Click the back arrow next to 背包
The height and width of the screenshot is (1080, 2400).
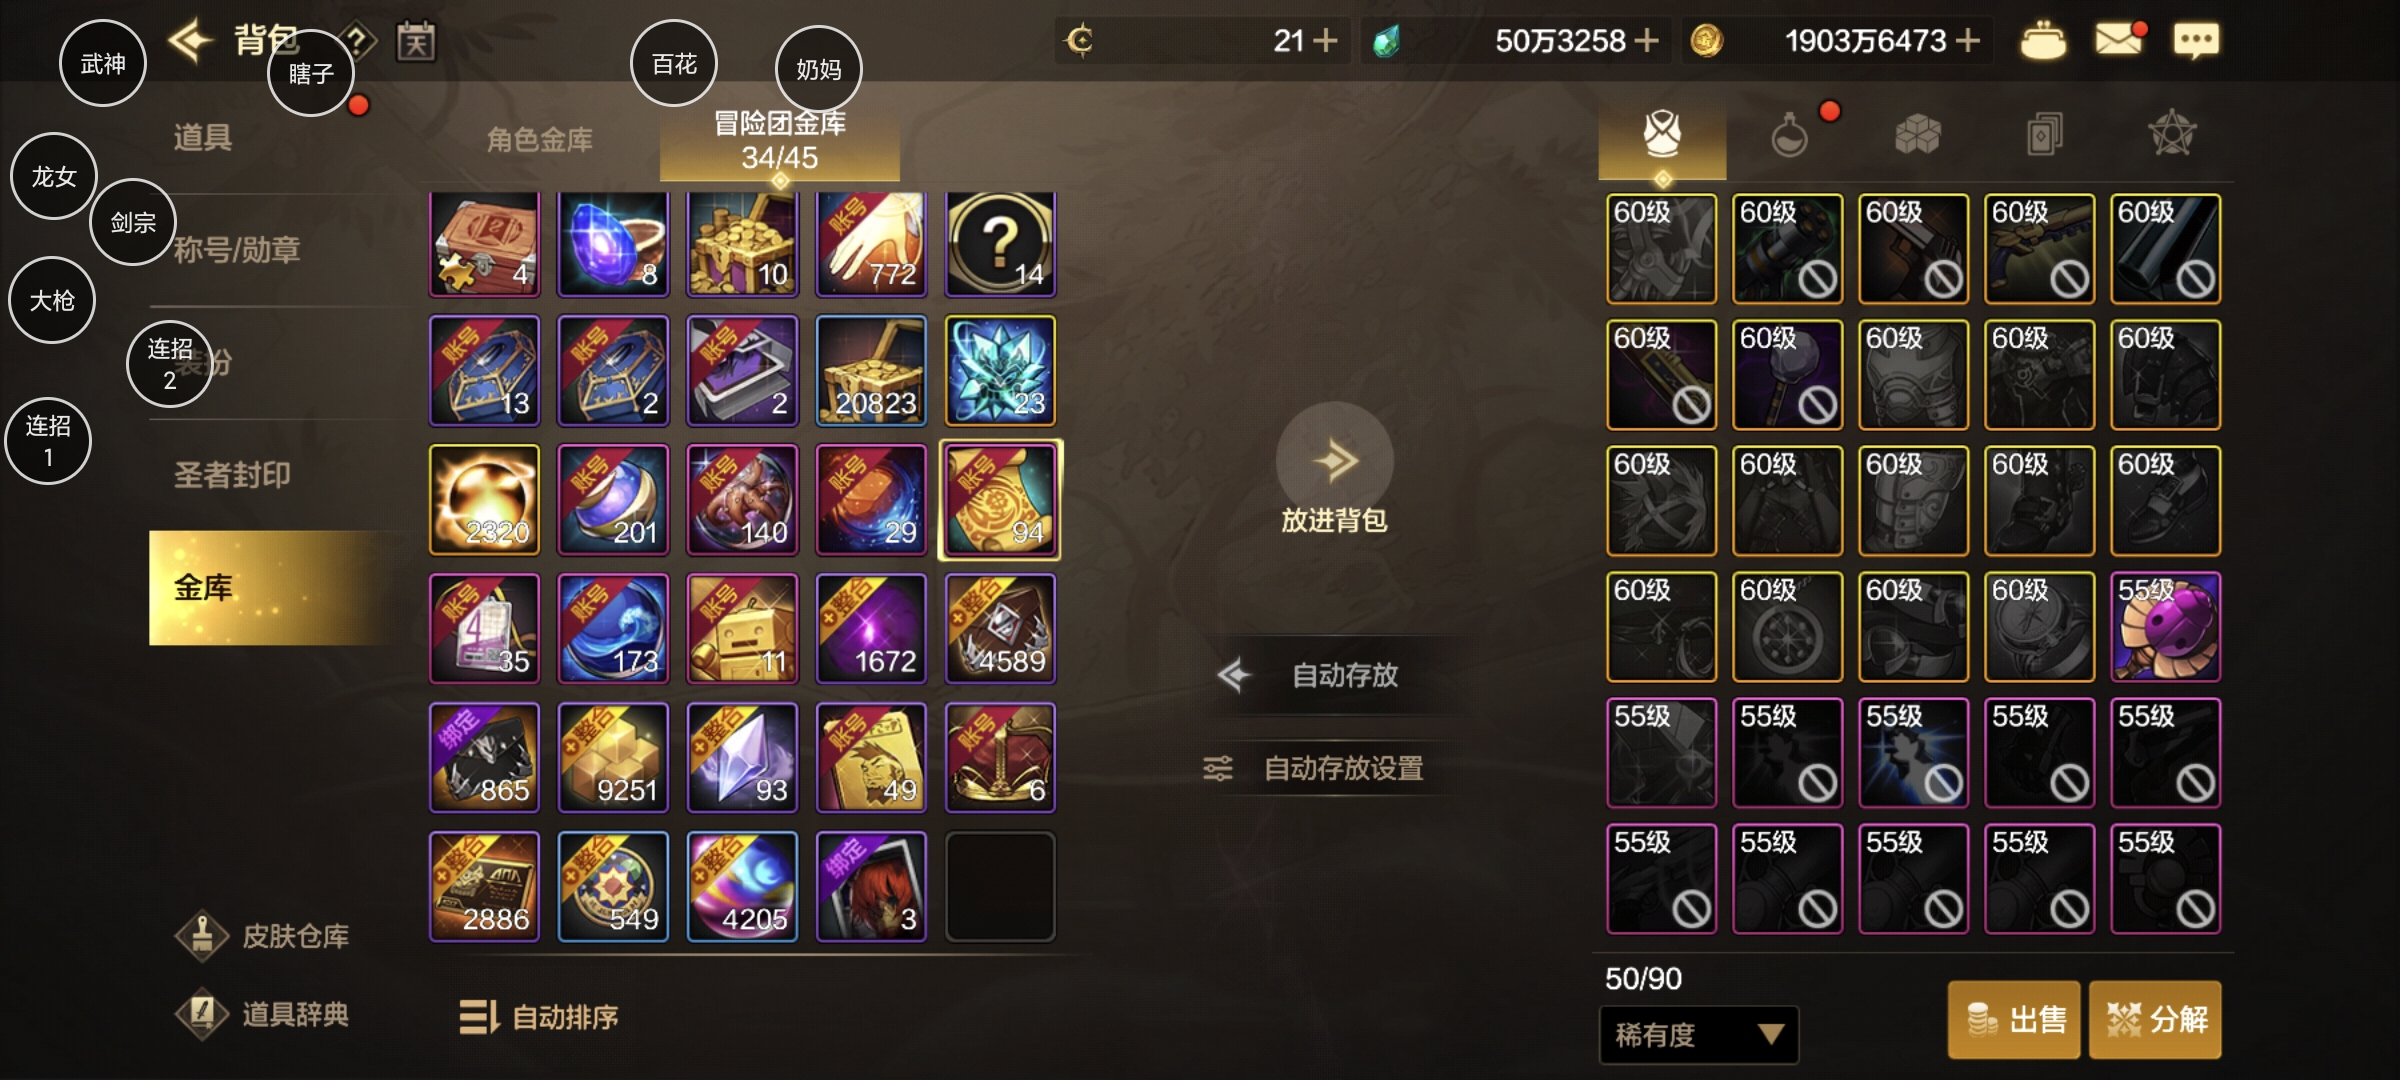click(x=191, y=41)
